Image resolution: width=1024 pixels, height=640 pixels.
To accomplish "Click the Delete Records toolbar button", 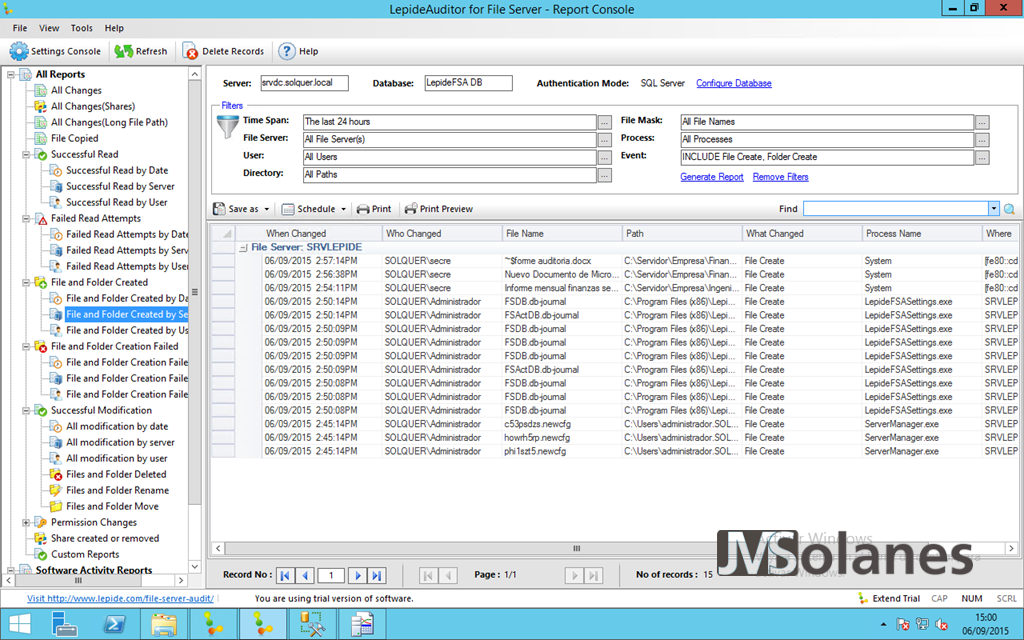I will 223,51.
